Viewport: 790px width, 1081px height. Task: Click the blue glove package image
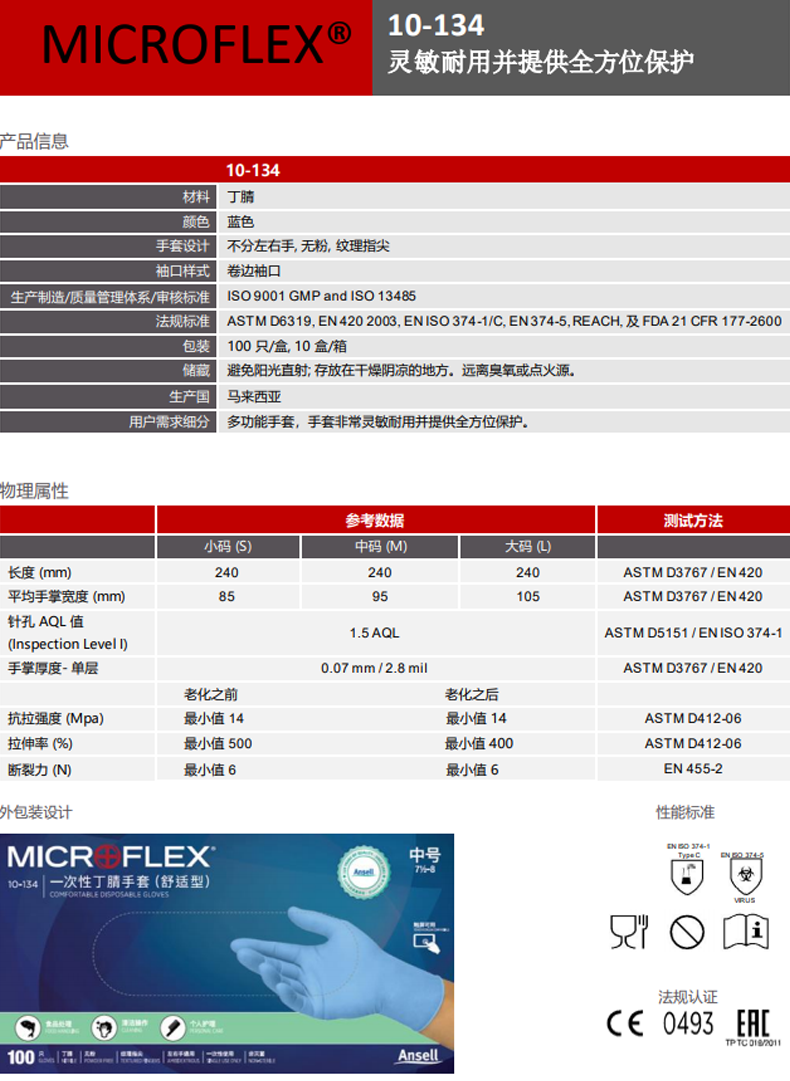tap(227, 953)
